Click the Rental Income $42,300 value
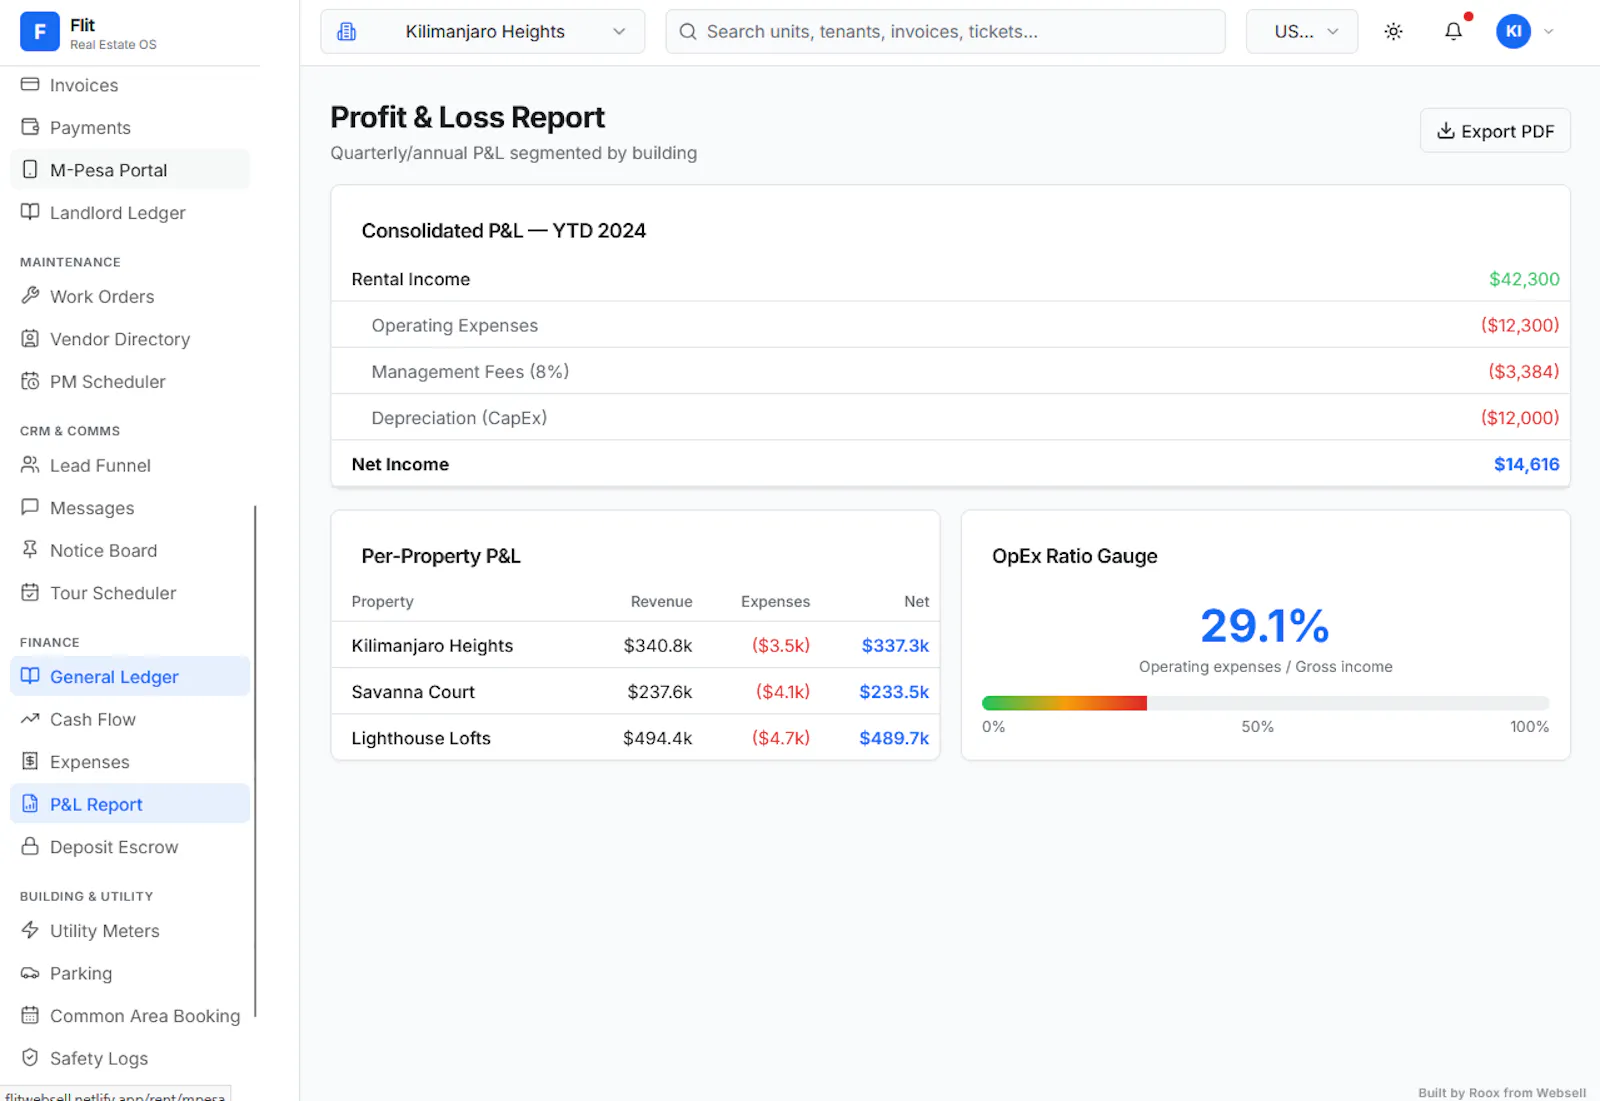 coord(1524,279)
